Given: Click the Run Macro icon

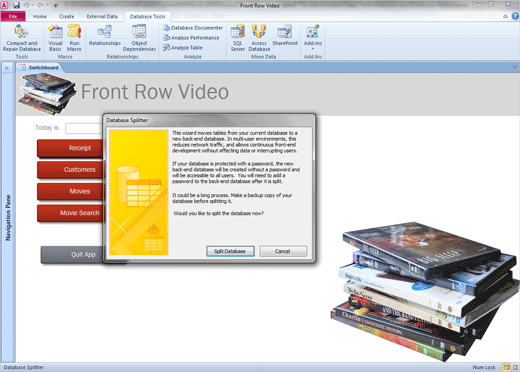Looking at the screenshot, I should (x=74, y=38).
